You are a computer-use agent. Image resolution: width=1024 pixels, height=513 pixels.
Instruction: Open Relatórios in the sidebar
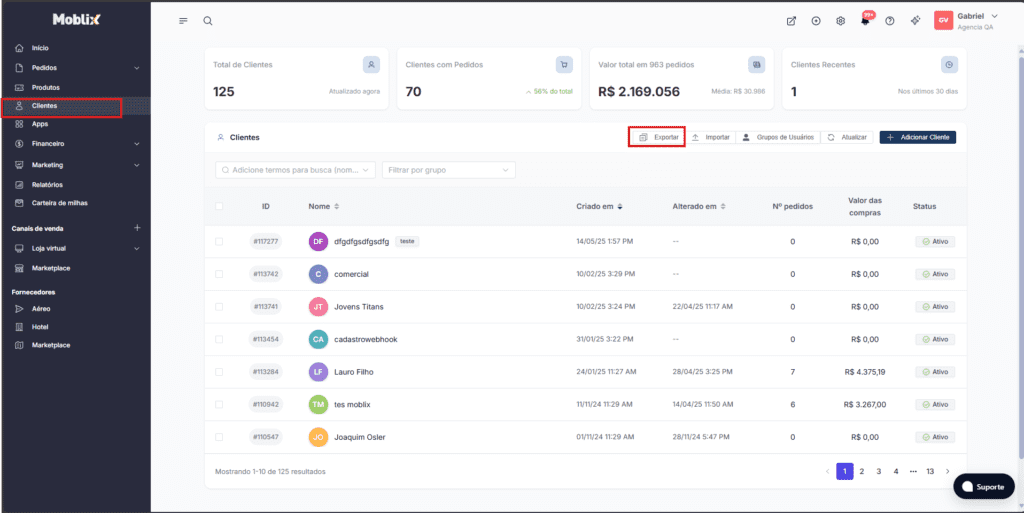pos(47,184)
